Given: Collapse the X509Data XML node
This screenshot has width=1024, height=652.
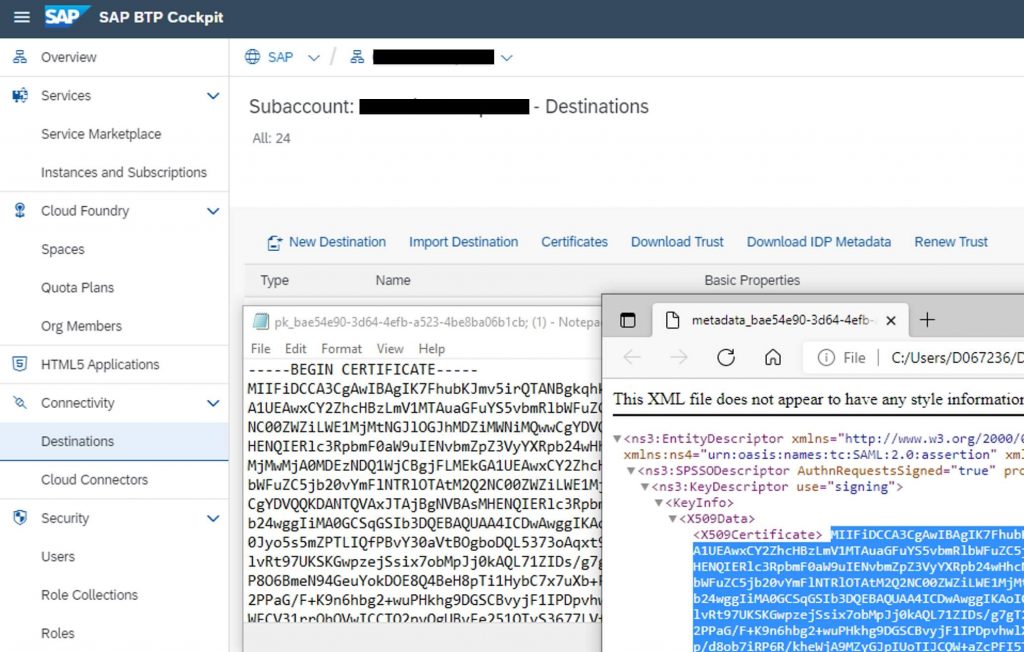Looking at the screenshot, I should (672, 519).
